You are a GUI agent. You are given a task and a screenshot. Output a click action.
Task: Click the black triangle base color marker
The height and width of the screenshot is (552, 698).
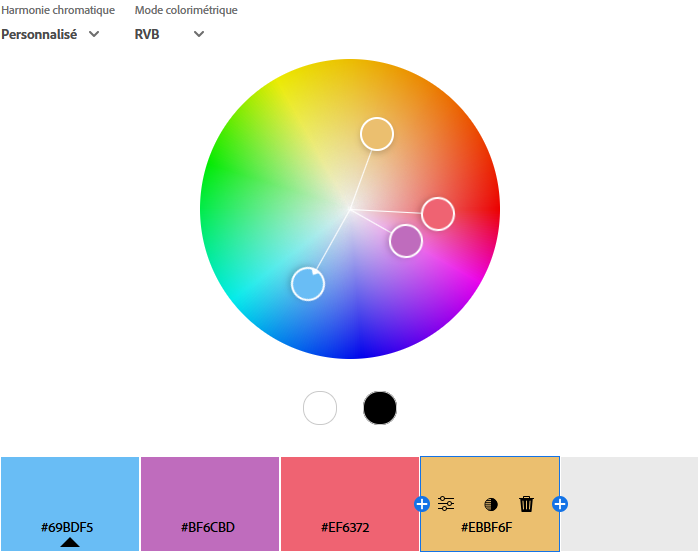pyautogui.click(x=69, y=542)
